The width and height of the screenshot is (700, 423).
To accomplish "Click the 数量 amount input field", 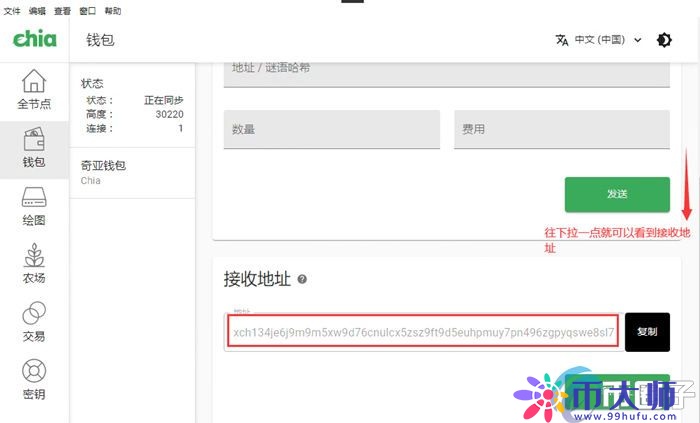I will (331, 130).
